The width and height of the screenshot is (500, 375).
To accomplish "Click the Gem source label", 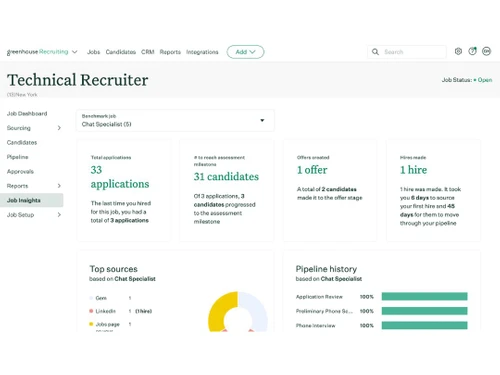I will pos(101,298).
